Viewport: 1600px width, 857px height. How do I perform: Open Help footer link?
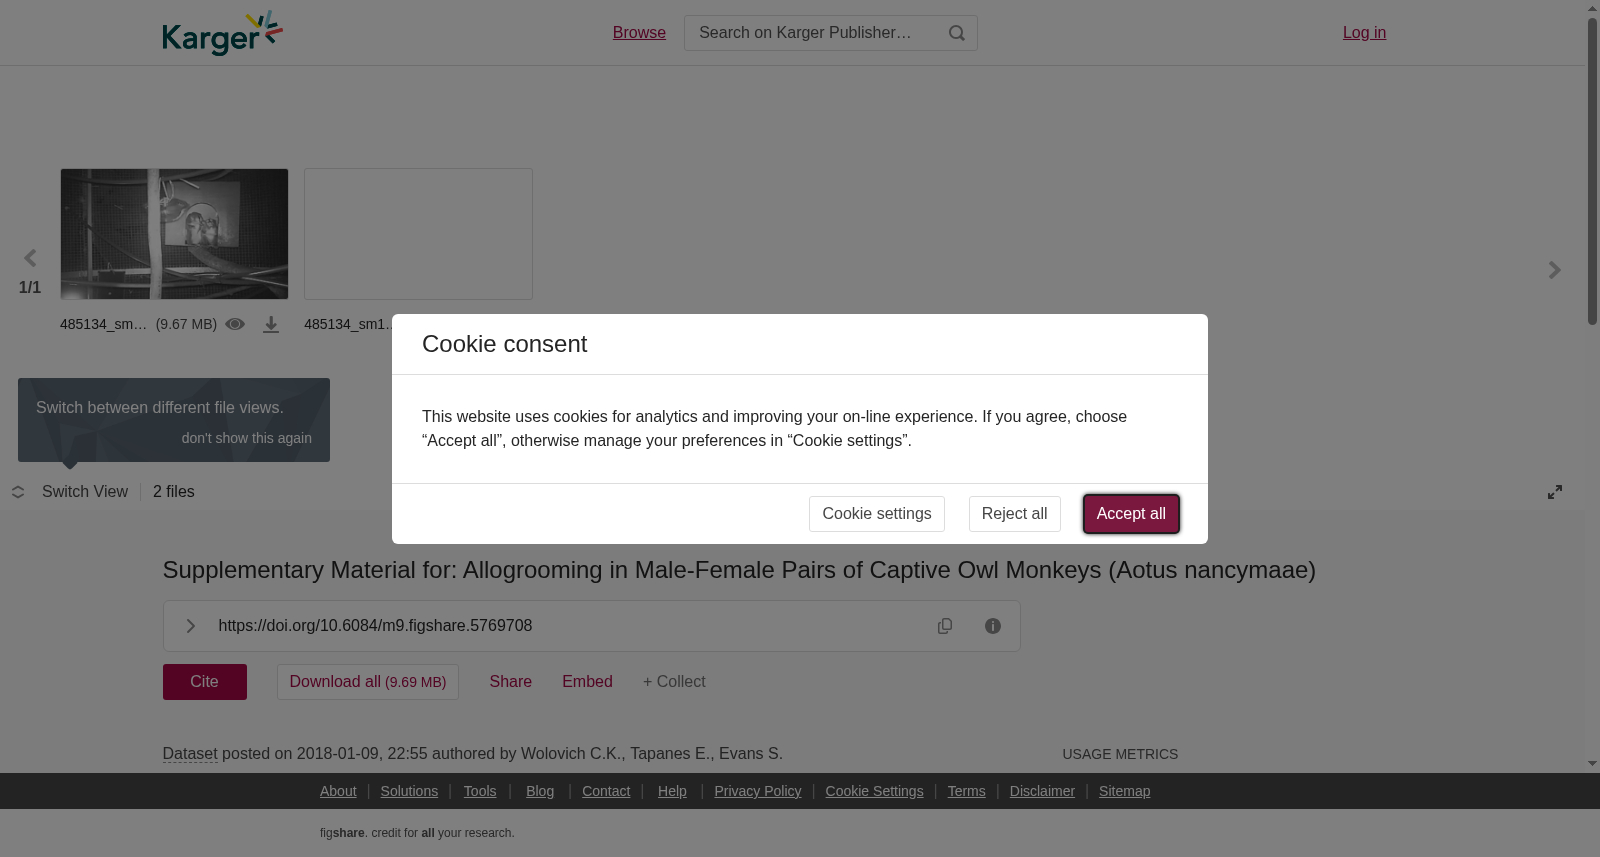click(x=672, y=791)
